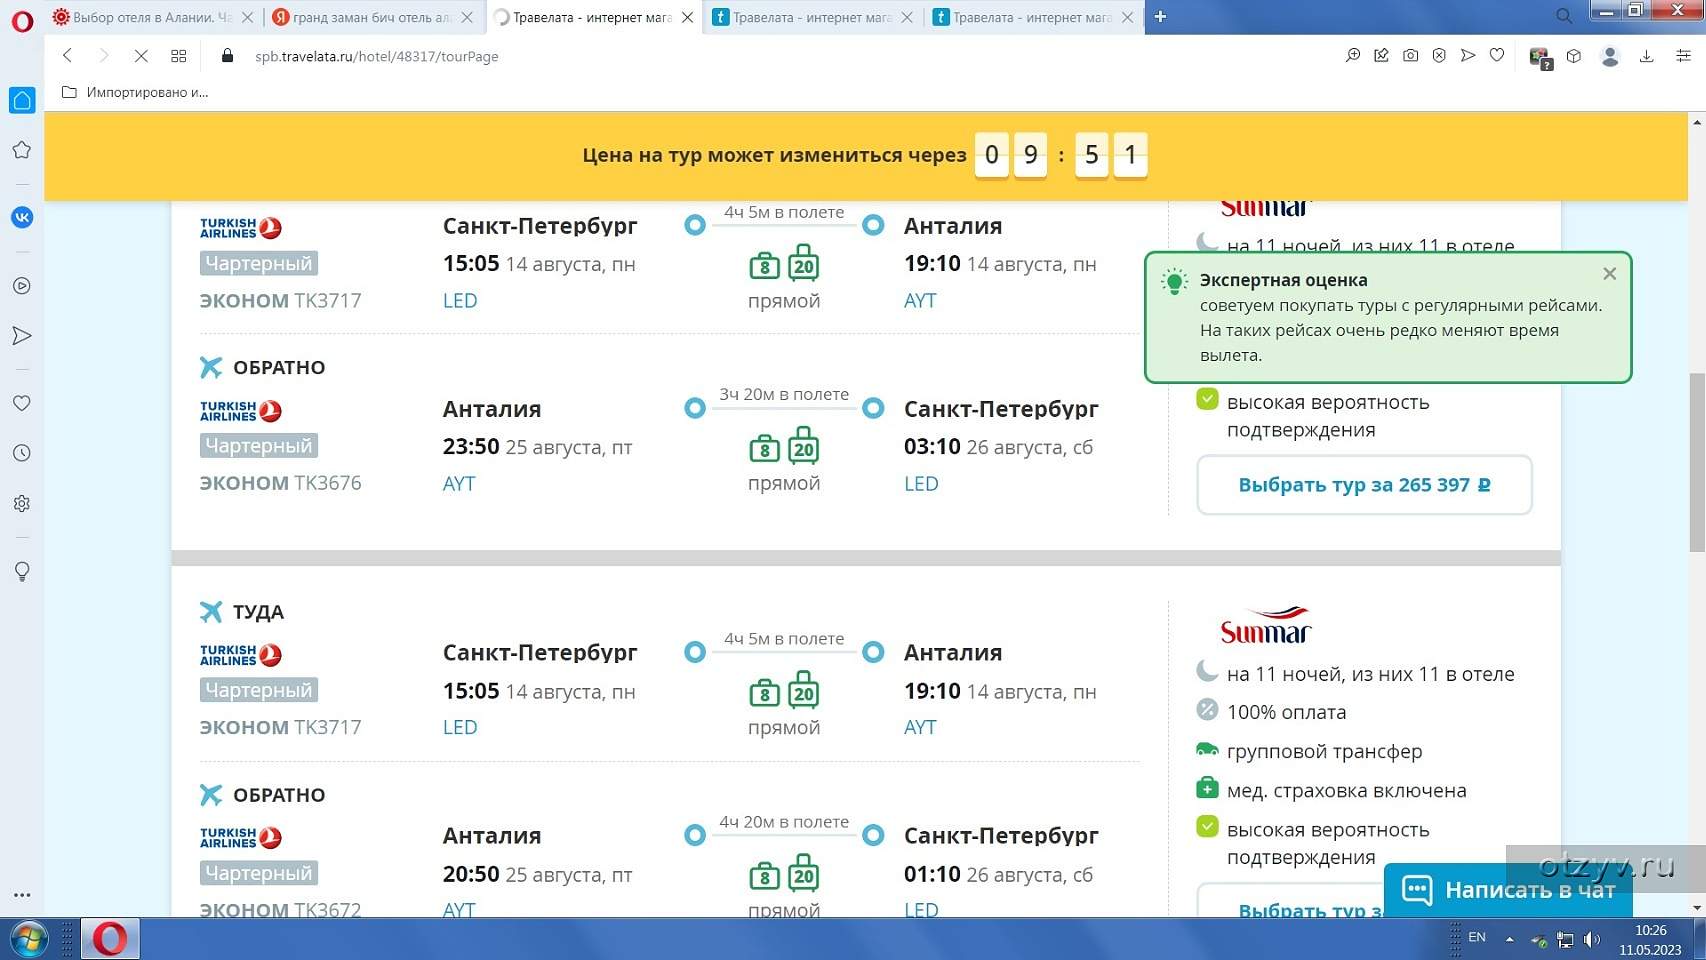Open Easy Setup sliders icon
The width and height of the screenshot is (1706, 960).
click(x=1683, y=56)
